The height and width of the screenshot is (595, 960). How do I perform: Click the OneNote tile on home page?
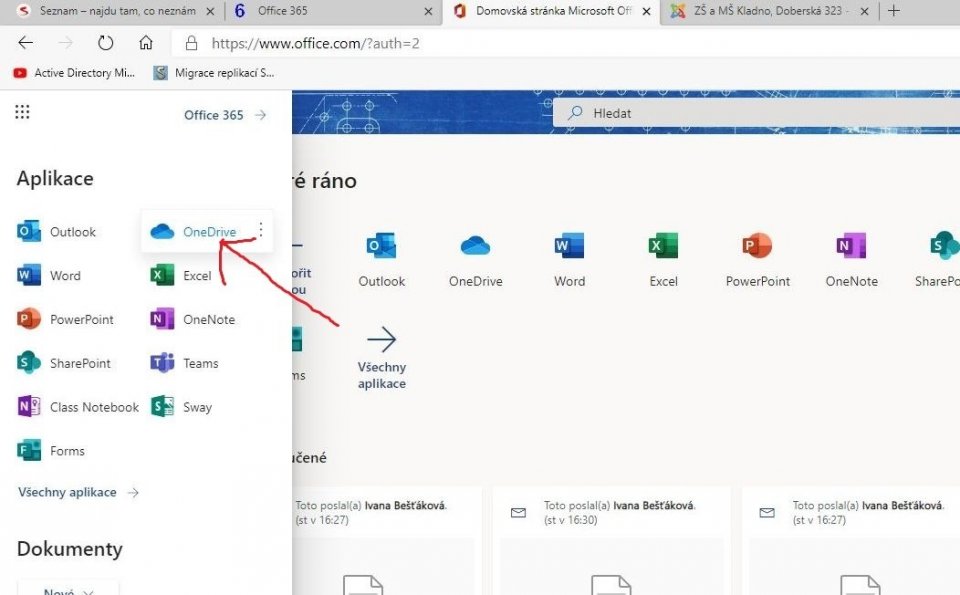pos(852,260)
